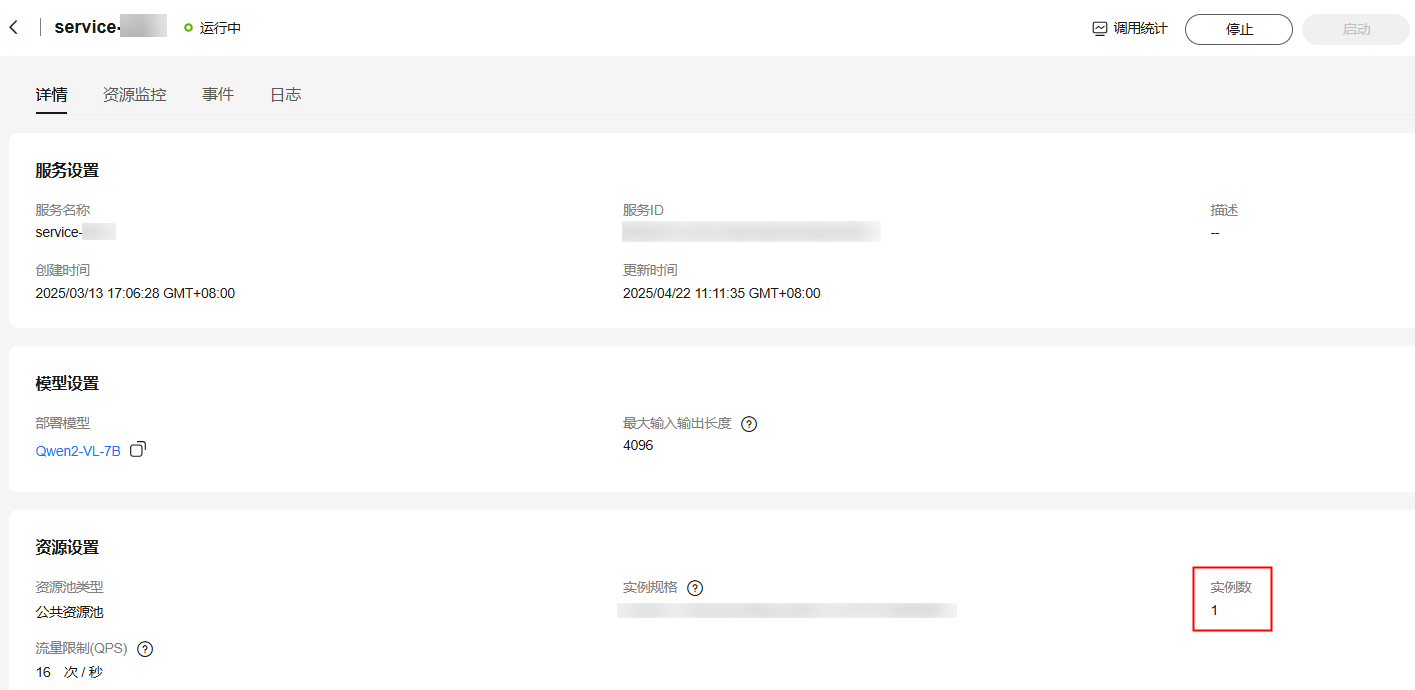Click the green 运行中 status indicator

tap(188, 28)
